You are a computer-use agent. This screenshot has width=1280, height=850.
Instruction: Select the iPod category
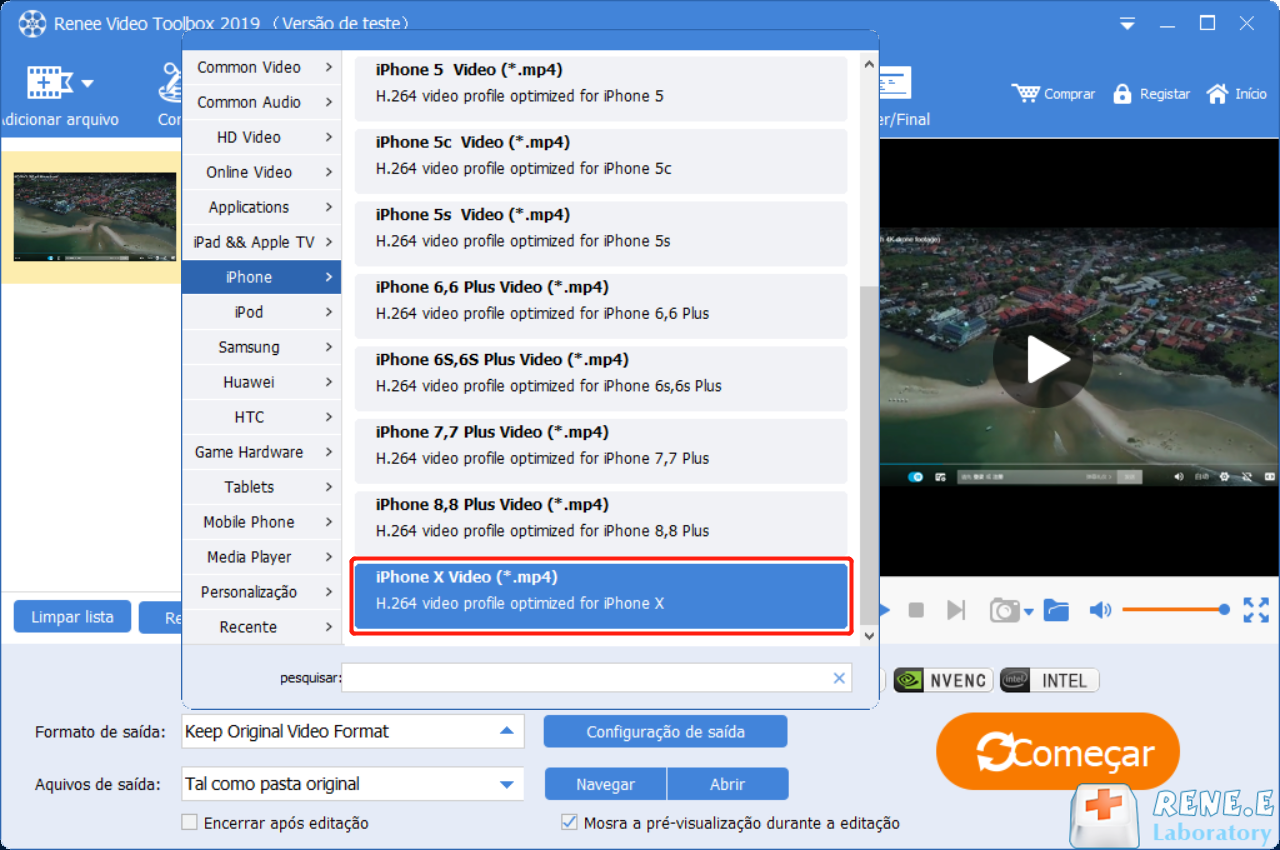coord(261,312)
